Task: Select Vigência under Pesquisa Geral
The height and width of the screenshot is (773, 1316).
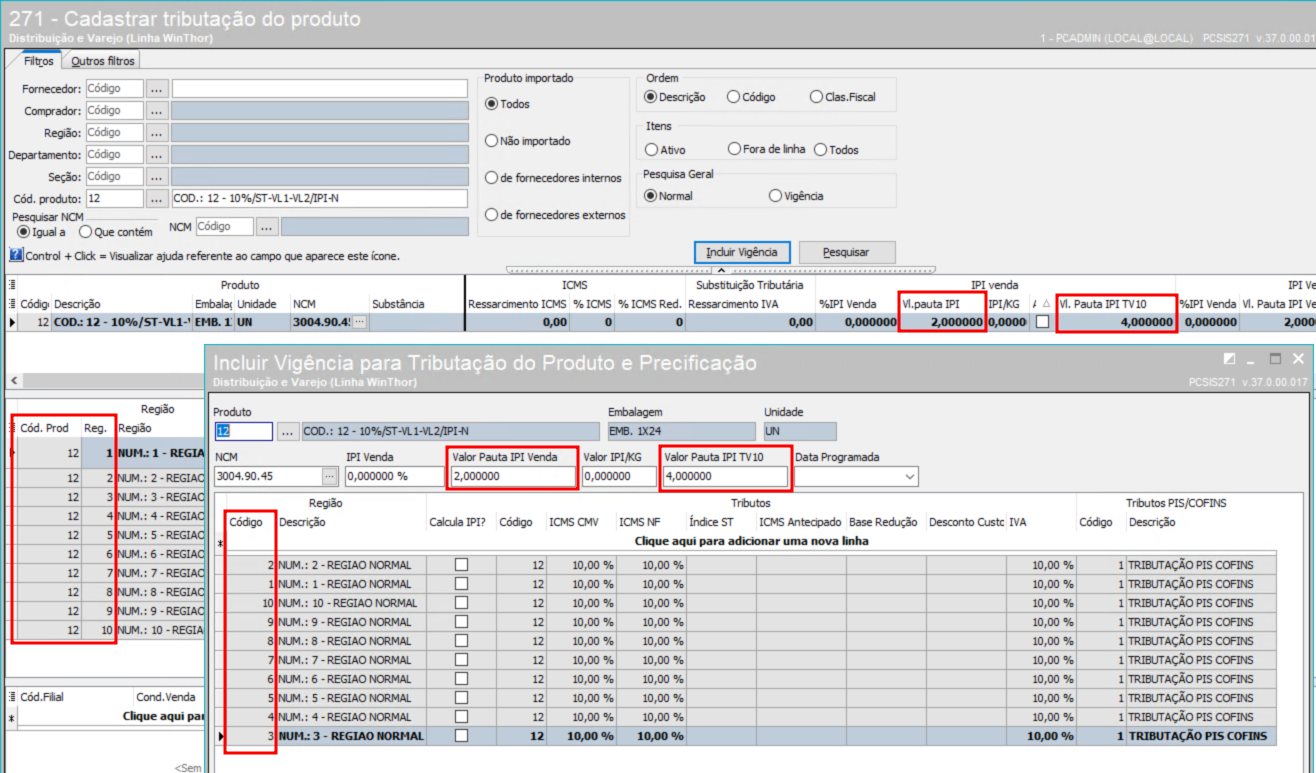Action: pyautogui.click(x=796, y=196)
